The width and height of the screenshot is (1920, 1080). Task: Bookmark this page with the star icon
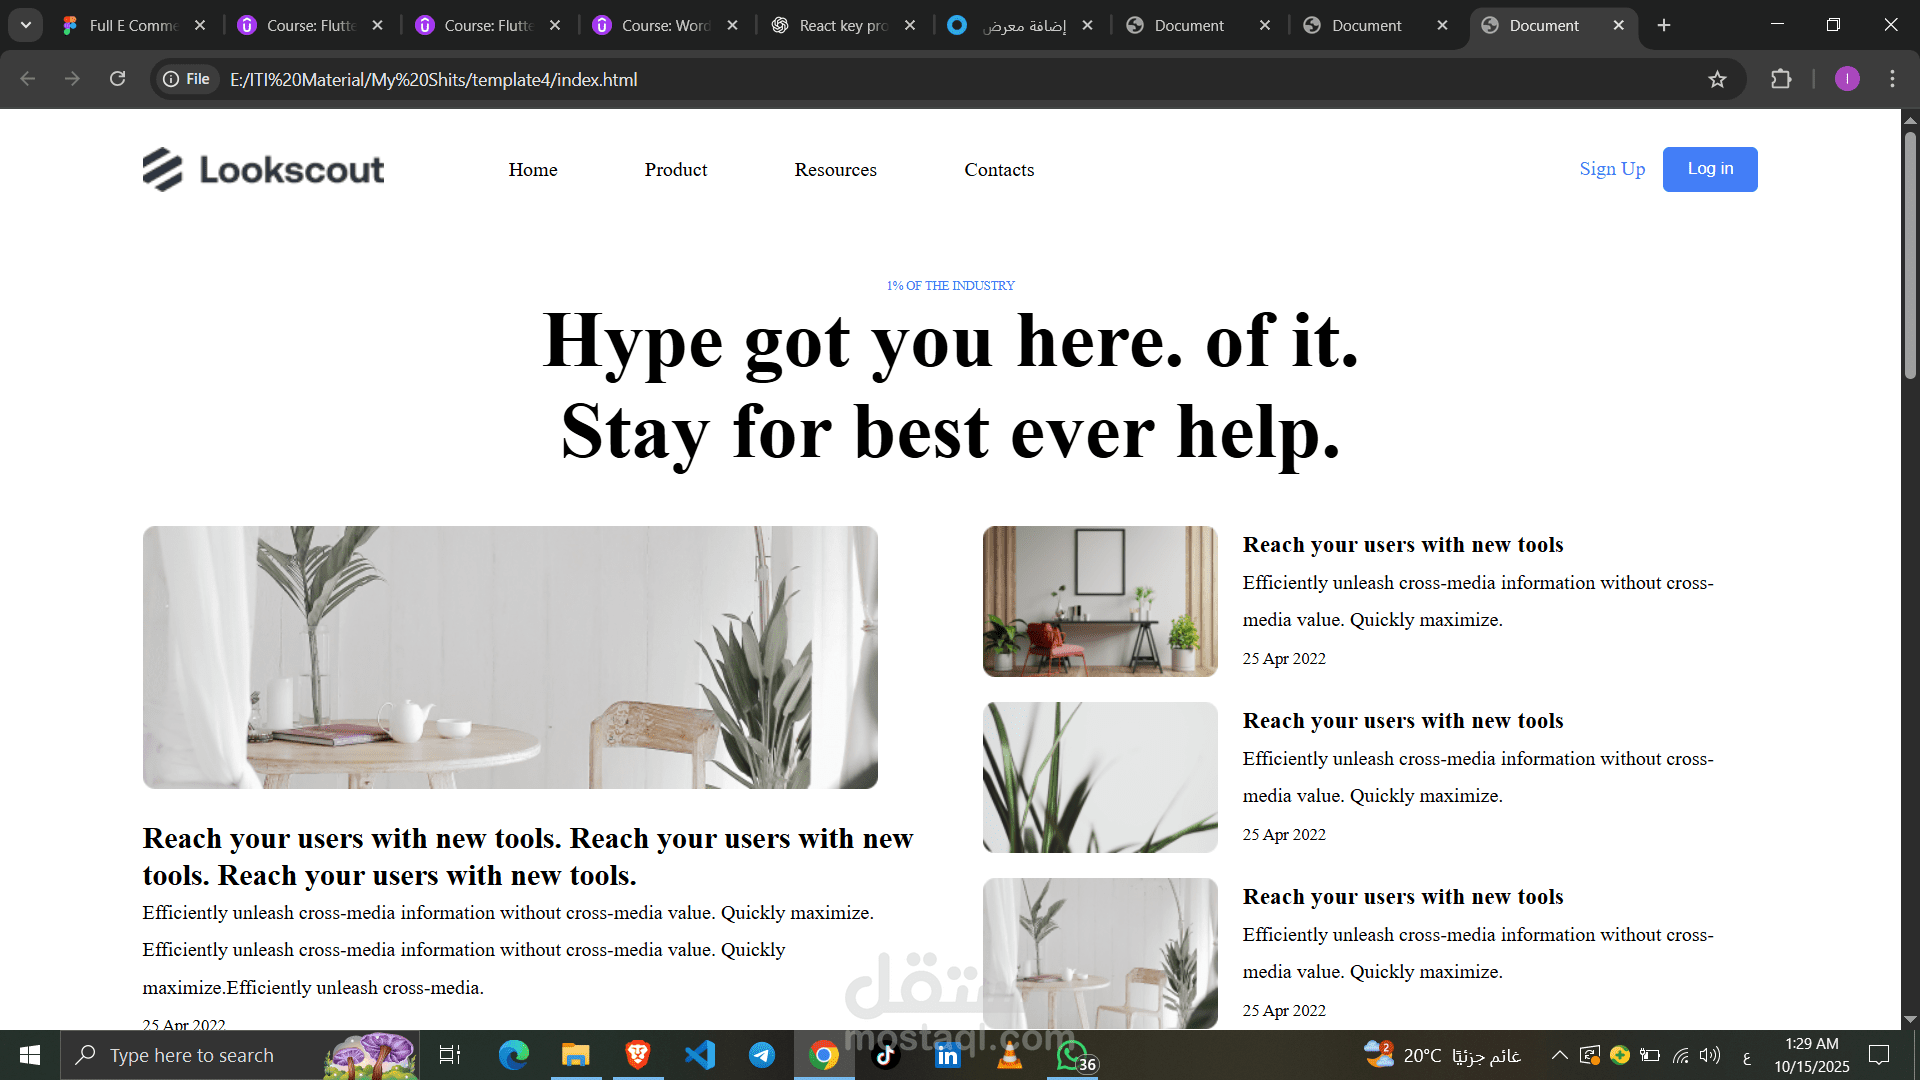(1717, 79)
